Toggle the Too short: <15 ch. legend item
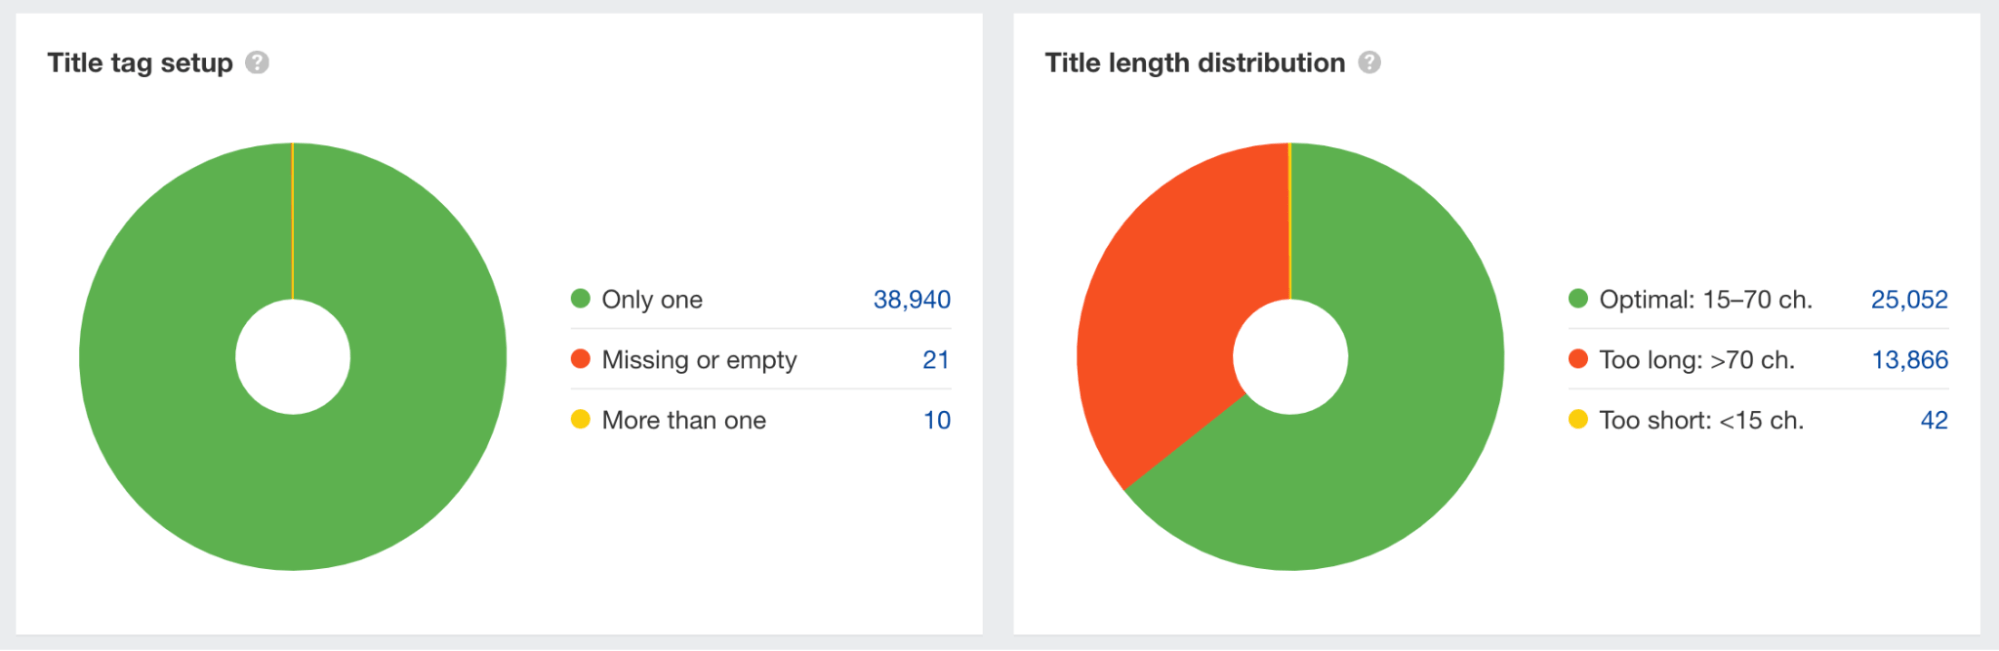The image size is (1999, 651). pyautogui.click(x=1700, y=420)
